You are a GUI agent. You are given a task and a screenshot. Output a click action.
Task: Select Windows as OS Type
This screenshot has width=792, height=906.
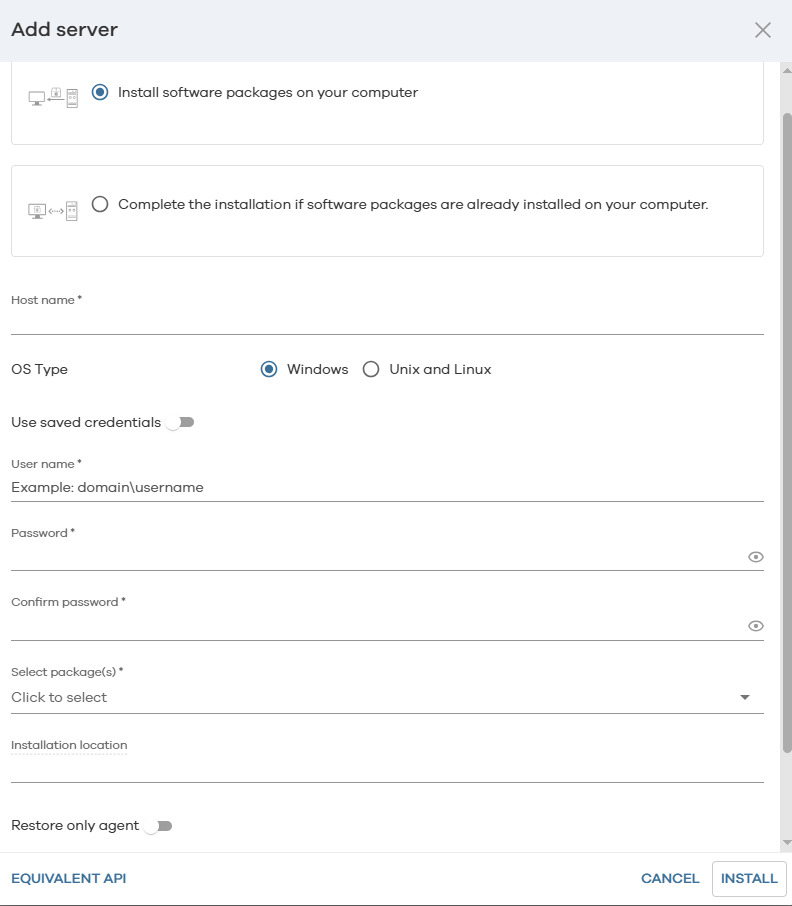(268, 369)
